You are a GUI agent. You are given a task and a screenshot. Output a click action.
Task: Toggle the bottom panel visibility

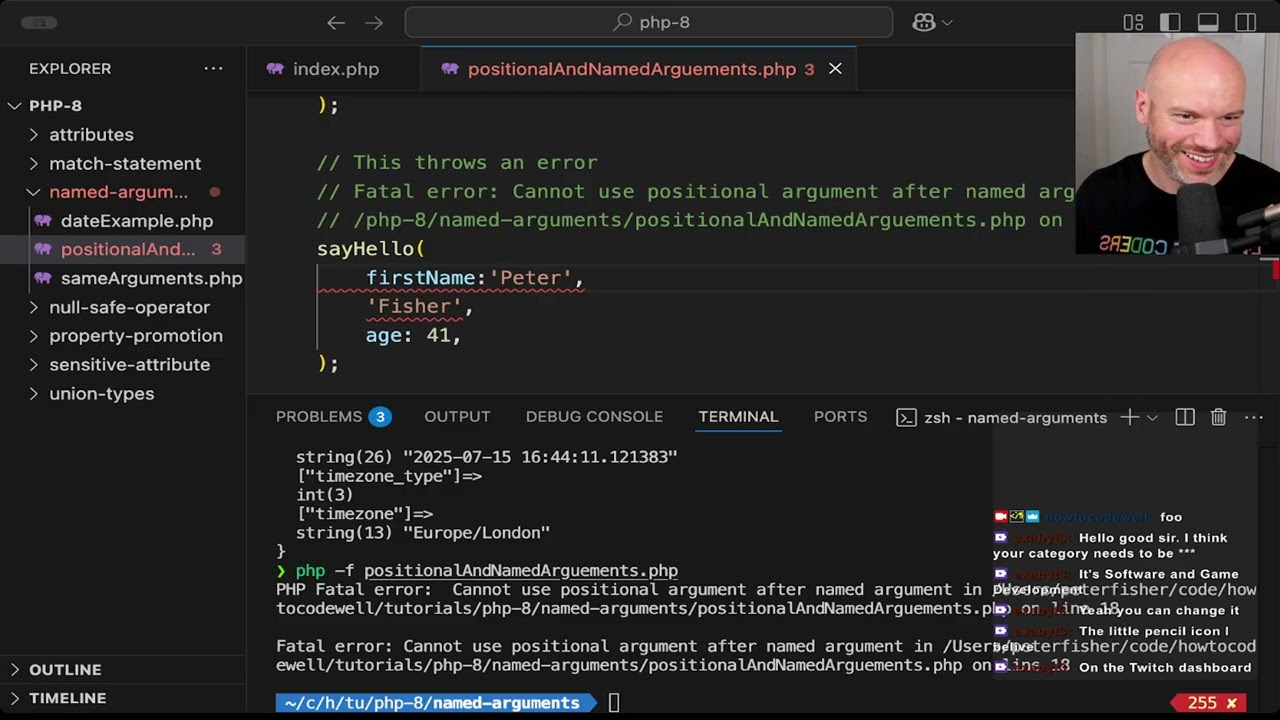1208,22
